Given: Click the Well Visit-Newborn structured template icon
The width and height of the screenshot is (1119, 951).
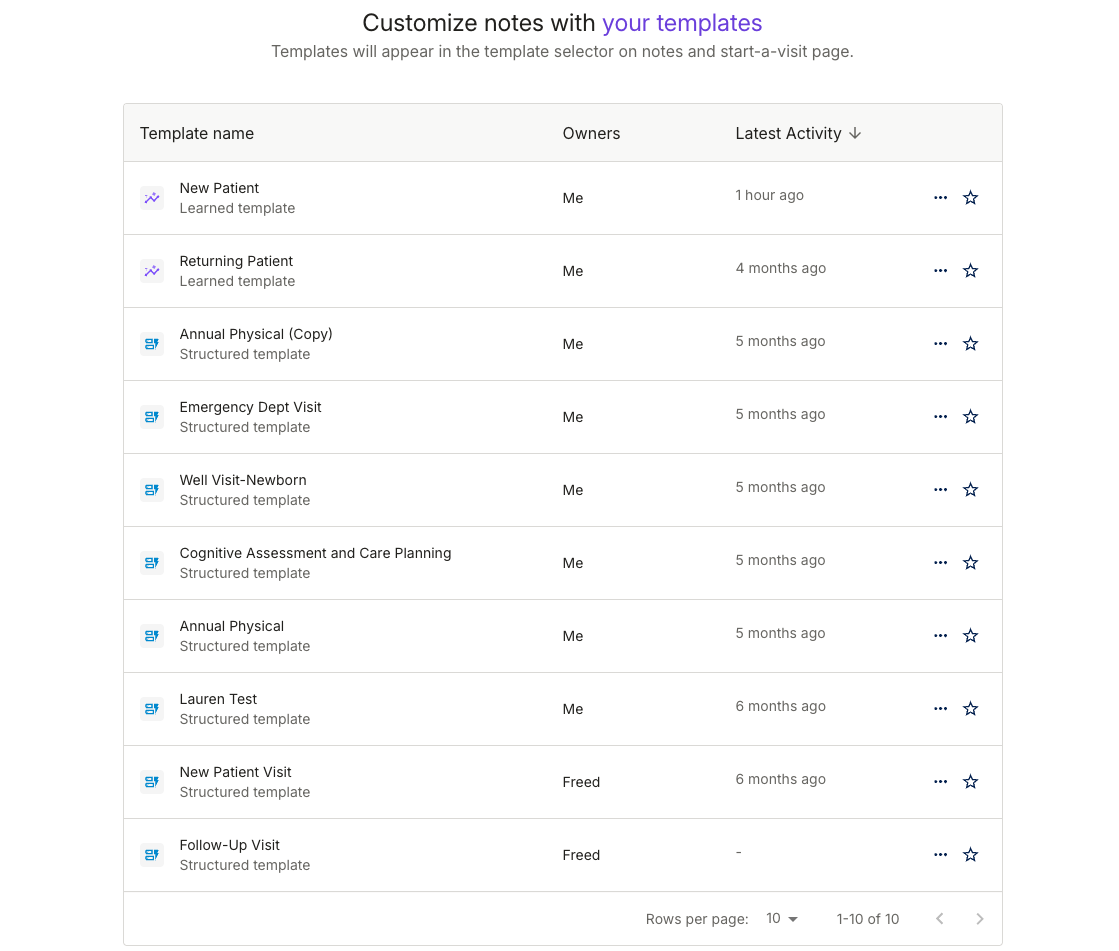Looking at the screenshot, I should 152,490.
